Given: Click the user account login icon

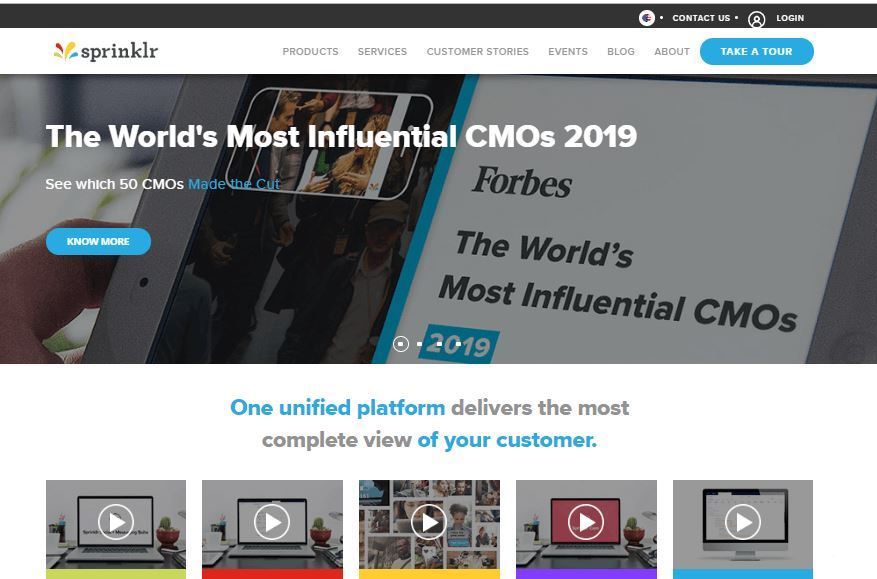Looking at the screenshot, I should click(x=756, y=19).
